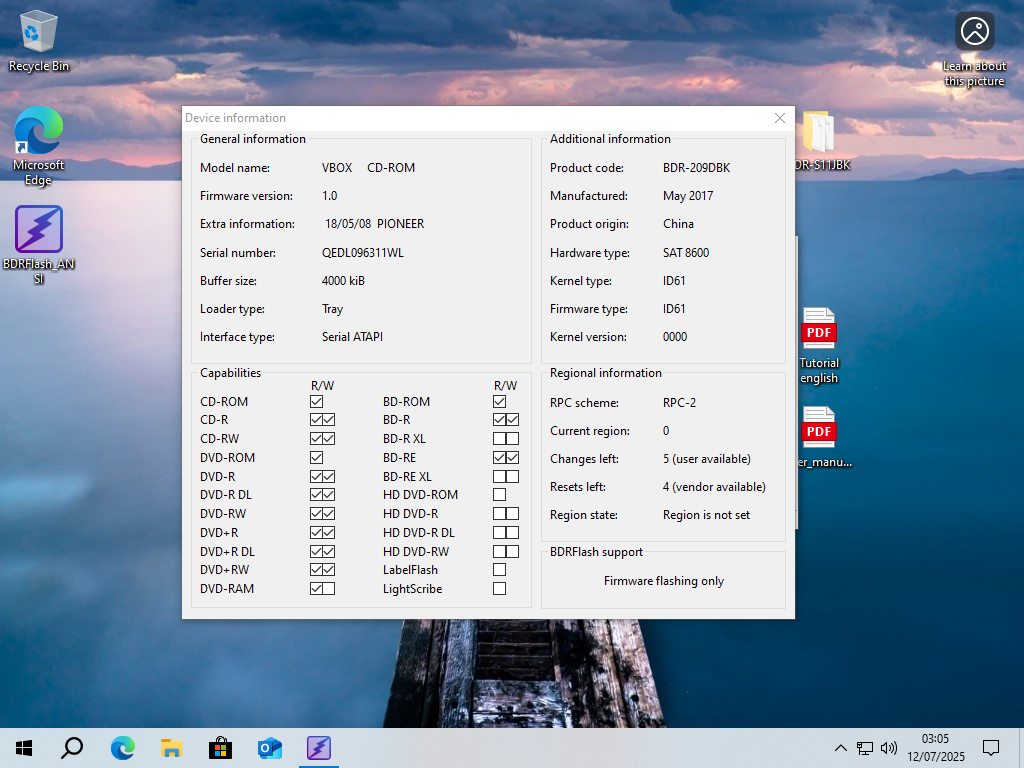The image size is (1024, 768).
Task: Click serial number QEDL096311WL
Action: 362,253
